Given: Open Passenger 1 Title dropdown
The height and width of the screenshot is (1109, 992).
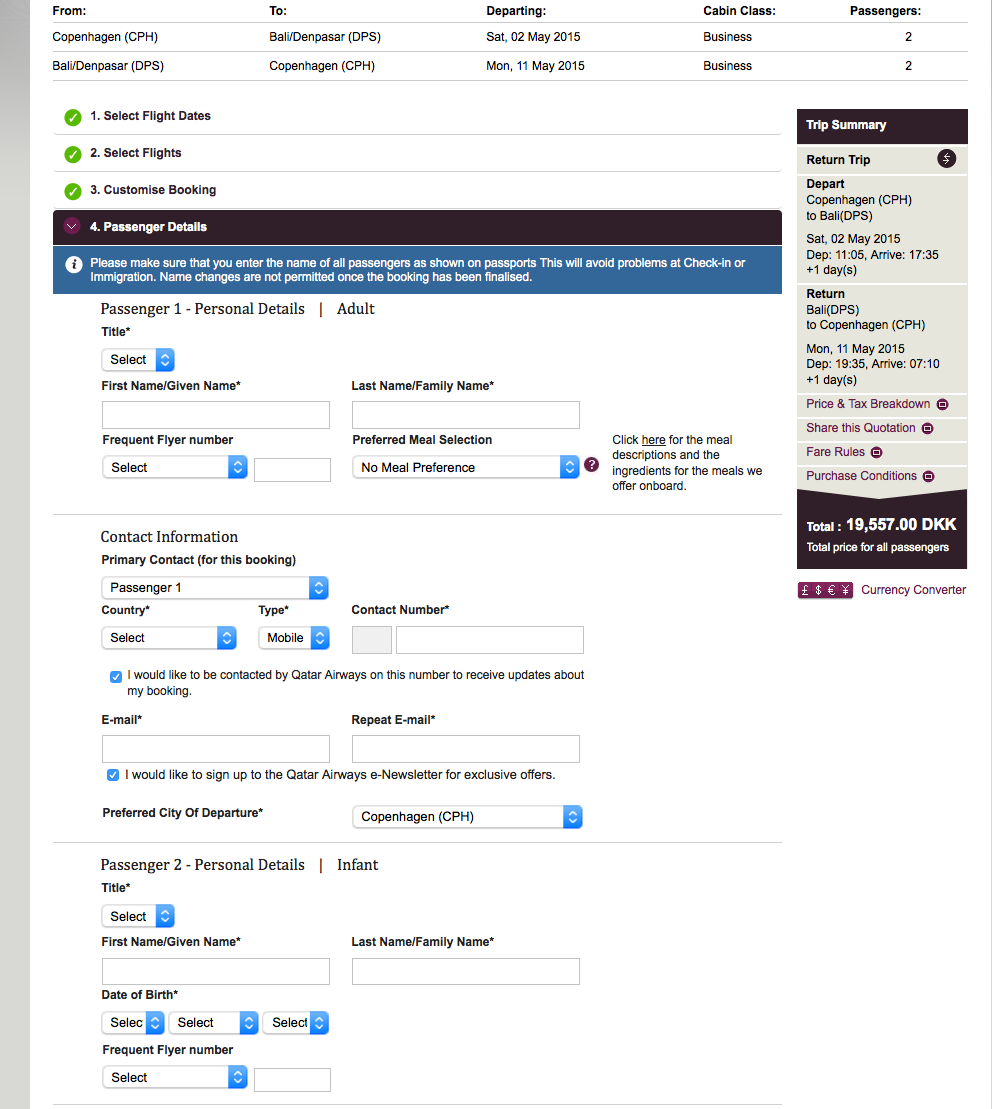Looking at the screenshot, I should coord(138,360).
